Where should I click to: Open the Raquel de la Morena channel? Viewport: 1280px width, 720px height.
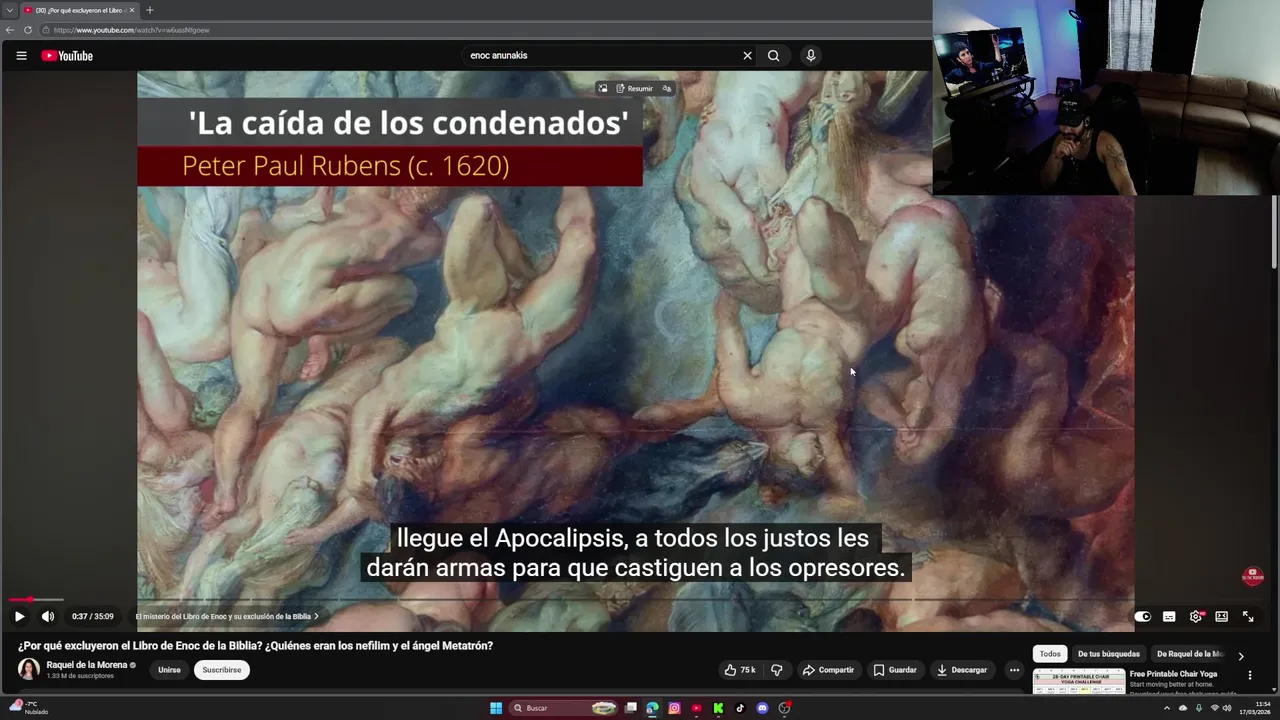(x=87, y=665)
